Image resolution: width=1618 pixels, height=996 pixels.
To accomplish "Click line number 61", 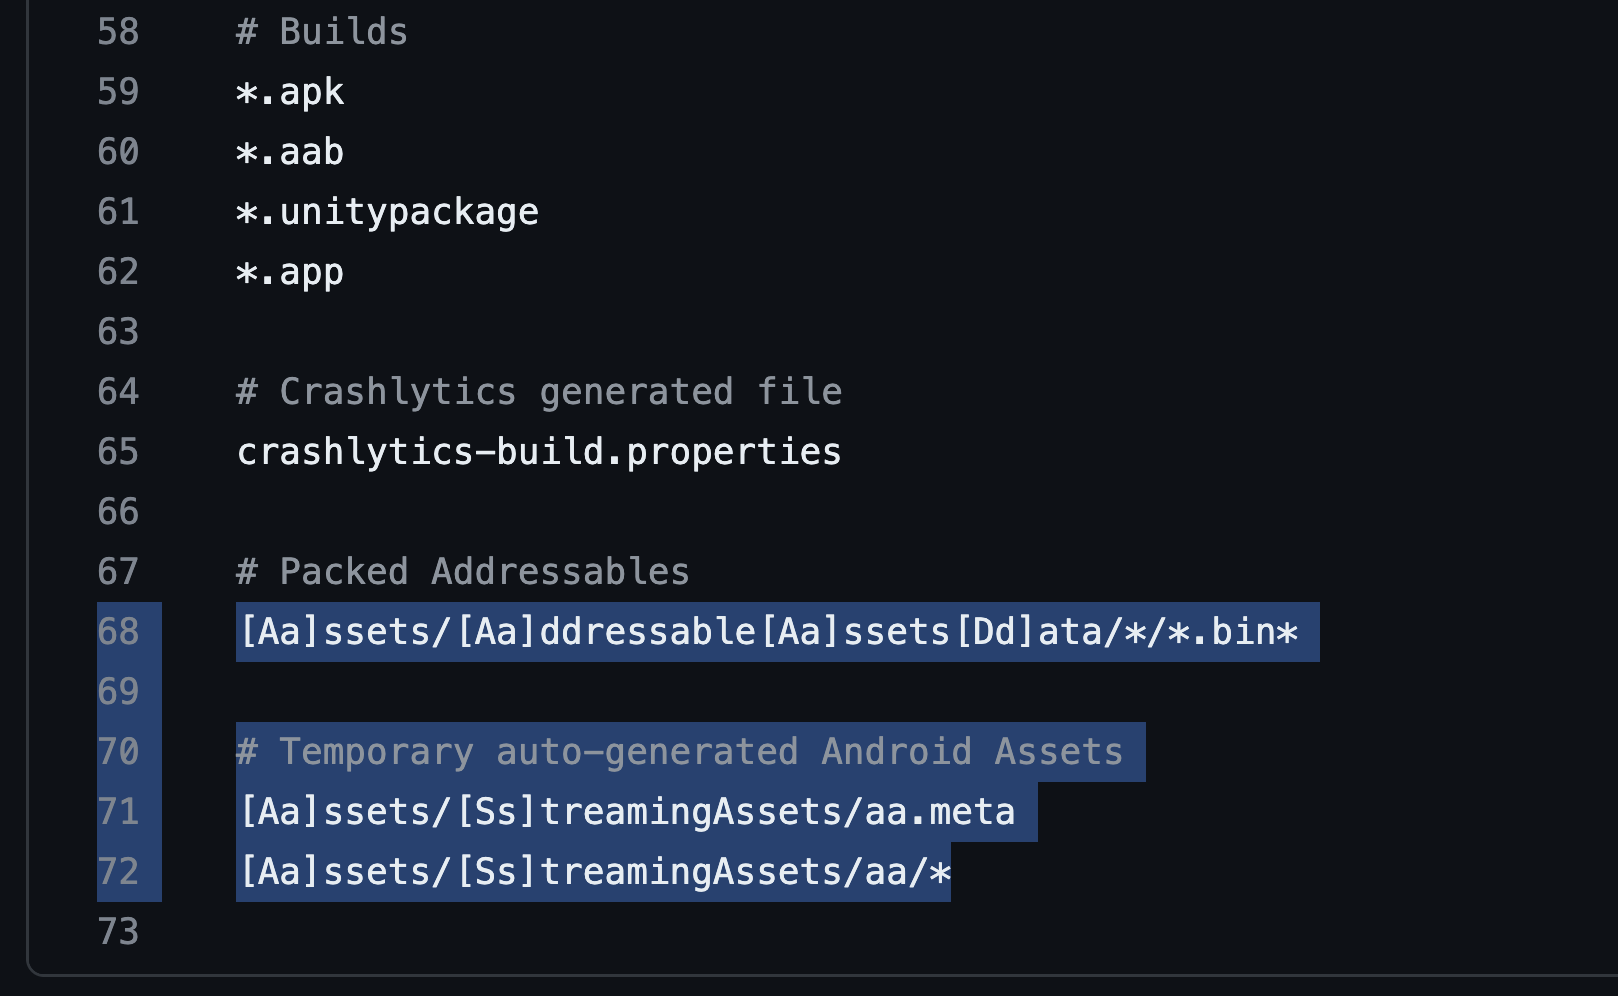I will pos(118,212).
